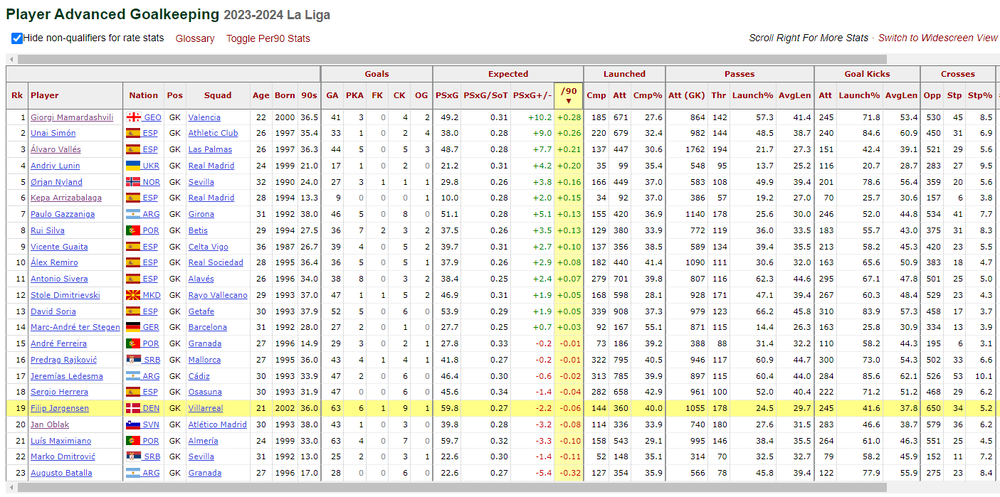1000x497 pixels.
Task: Open Unai Simón player page
Action: tap(53, 133)
